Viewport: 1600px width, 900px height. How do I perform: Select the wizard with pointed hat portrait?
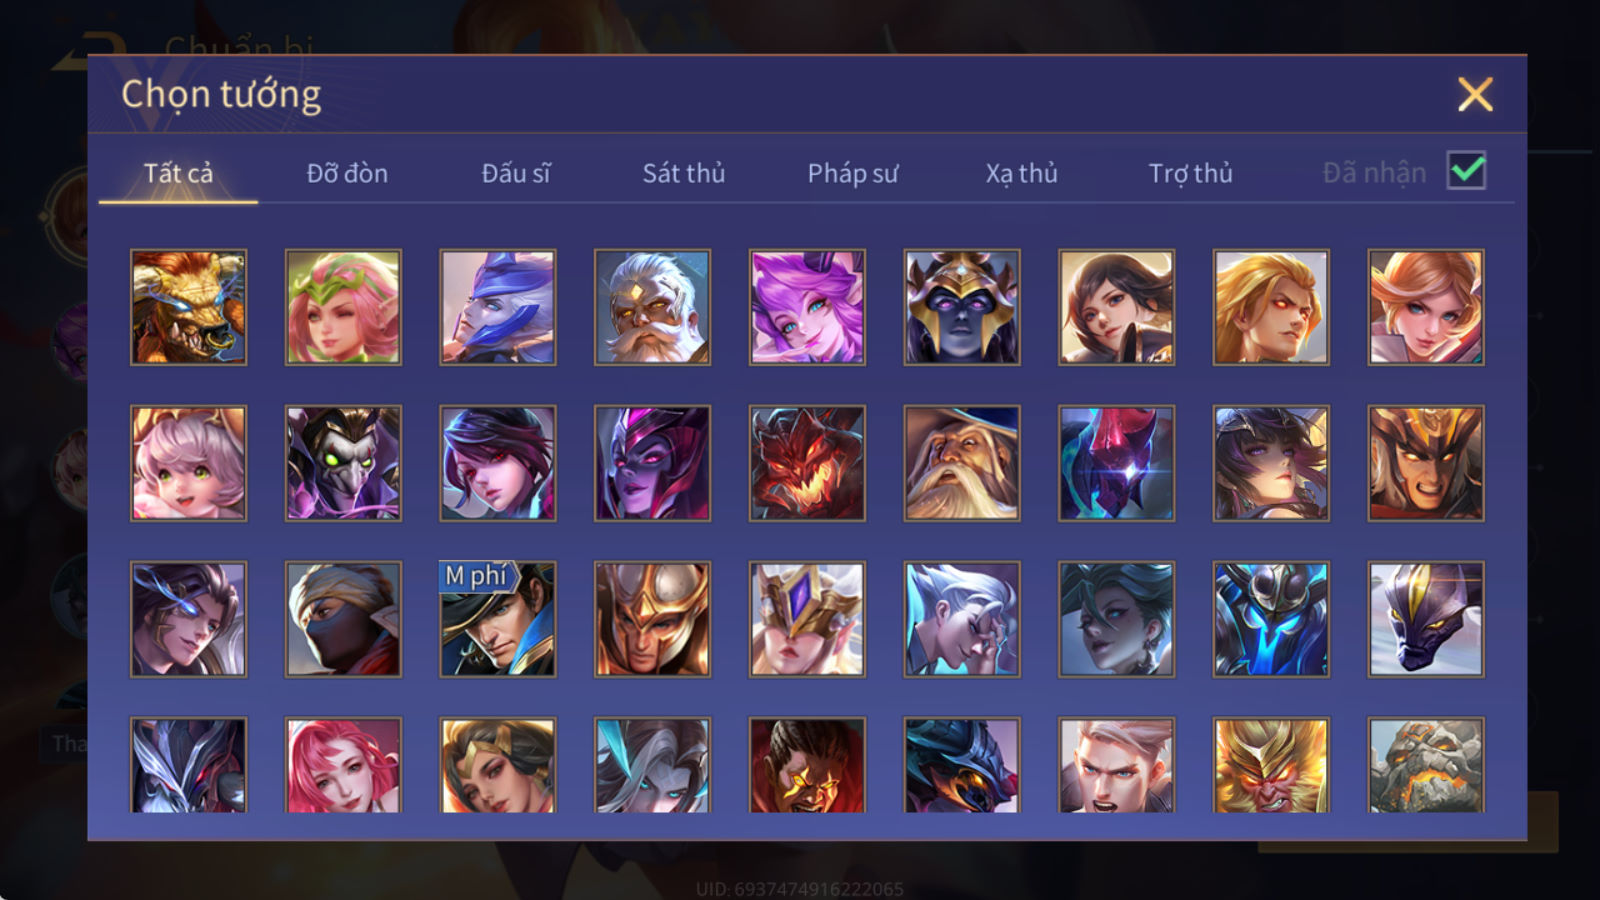tap(962, 463)
